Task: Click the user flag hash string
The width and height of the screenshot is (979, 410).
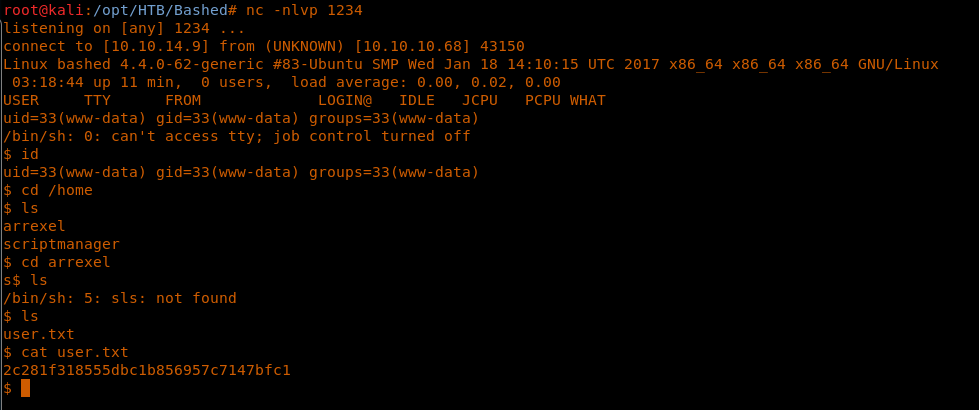Action: pos(147,370)
